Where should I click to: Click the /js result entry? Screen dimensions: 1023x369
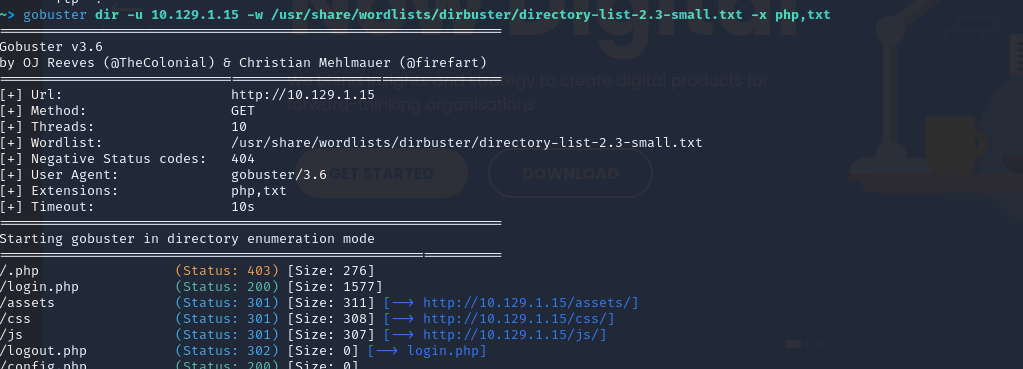[12, 334]
